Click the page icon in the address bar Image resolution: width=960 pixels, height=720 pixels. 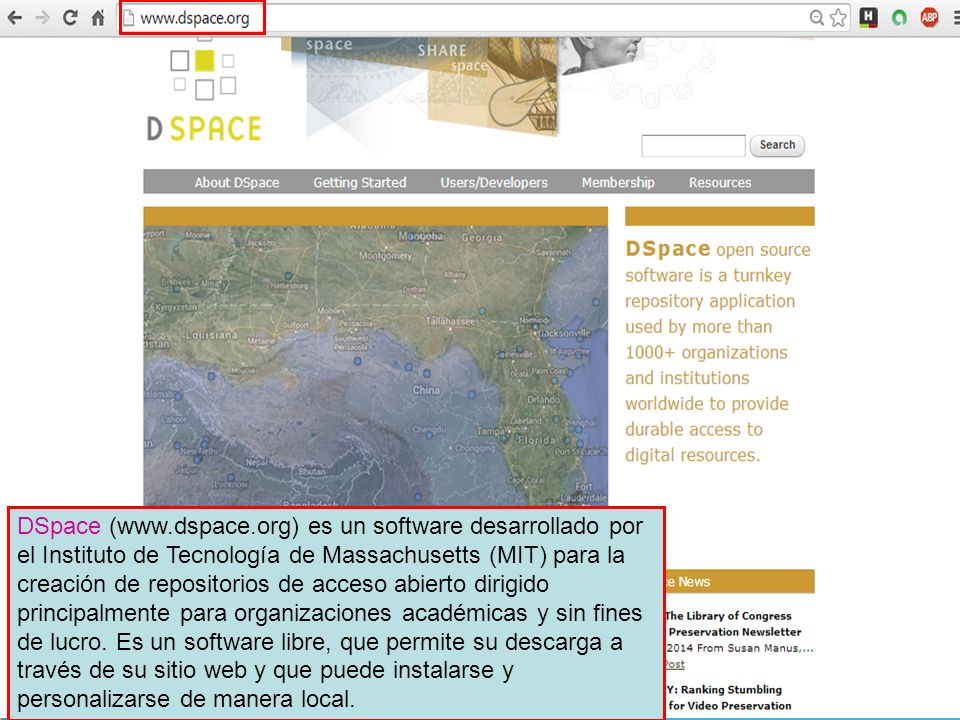pyautogui.click(x=129, y=18)
